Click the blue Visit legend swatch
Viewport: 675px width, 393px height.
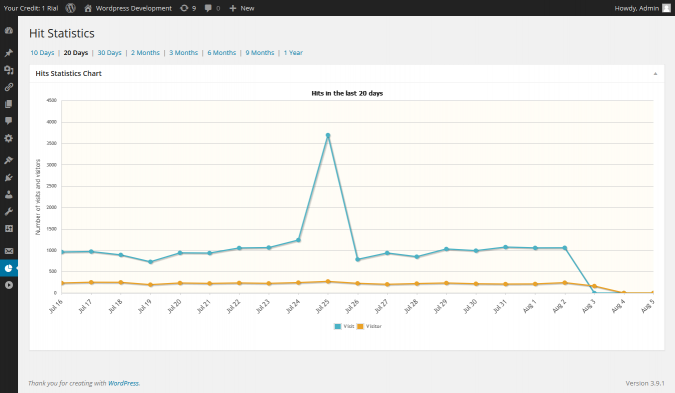click(338, 326)
